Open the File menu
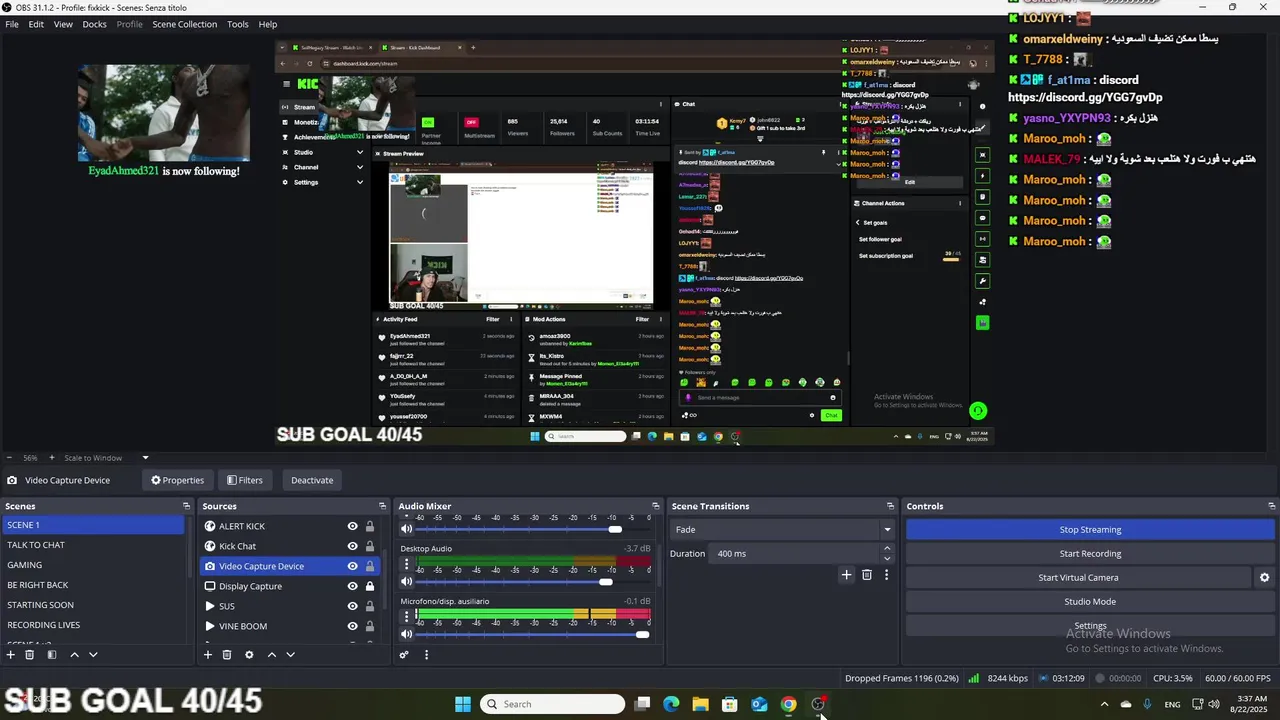This screenshot has height=720, width=1280. [x=12, y=24]
